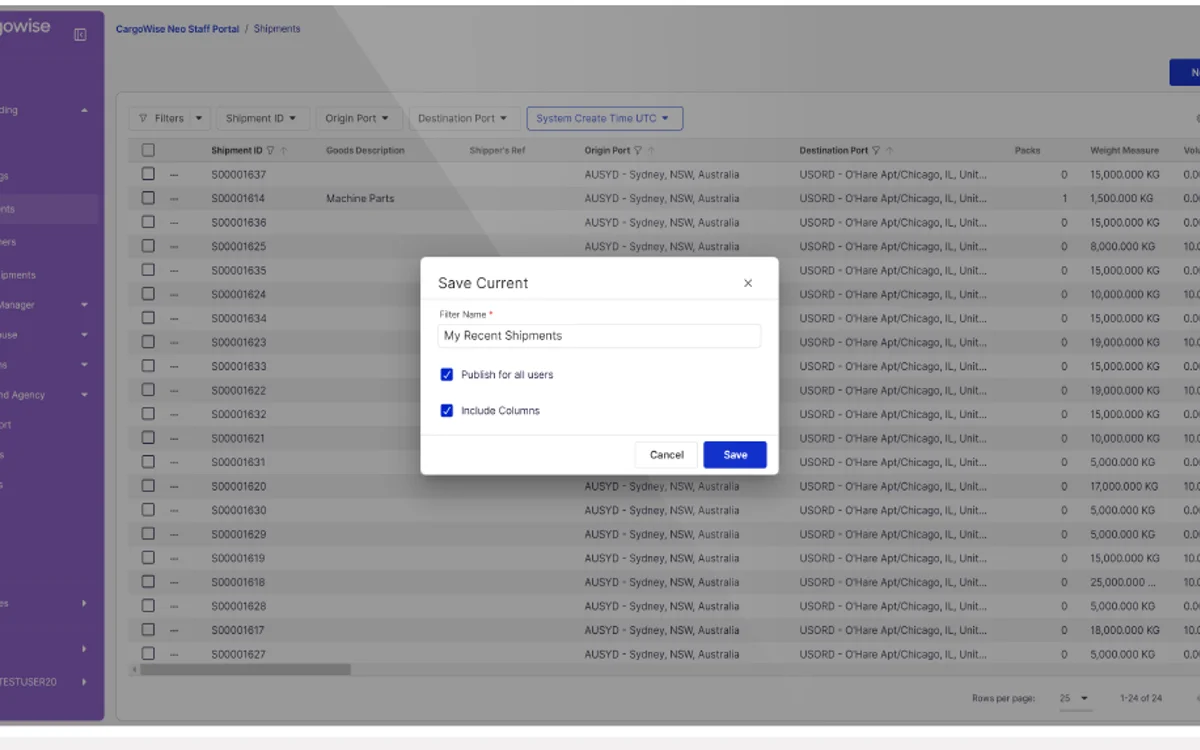Cancel the Save Current dialog
Viewport: 1200px width, 750px height.
(666, 455)
